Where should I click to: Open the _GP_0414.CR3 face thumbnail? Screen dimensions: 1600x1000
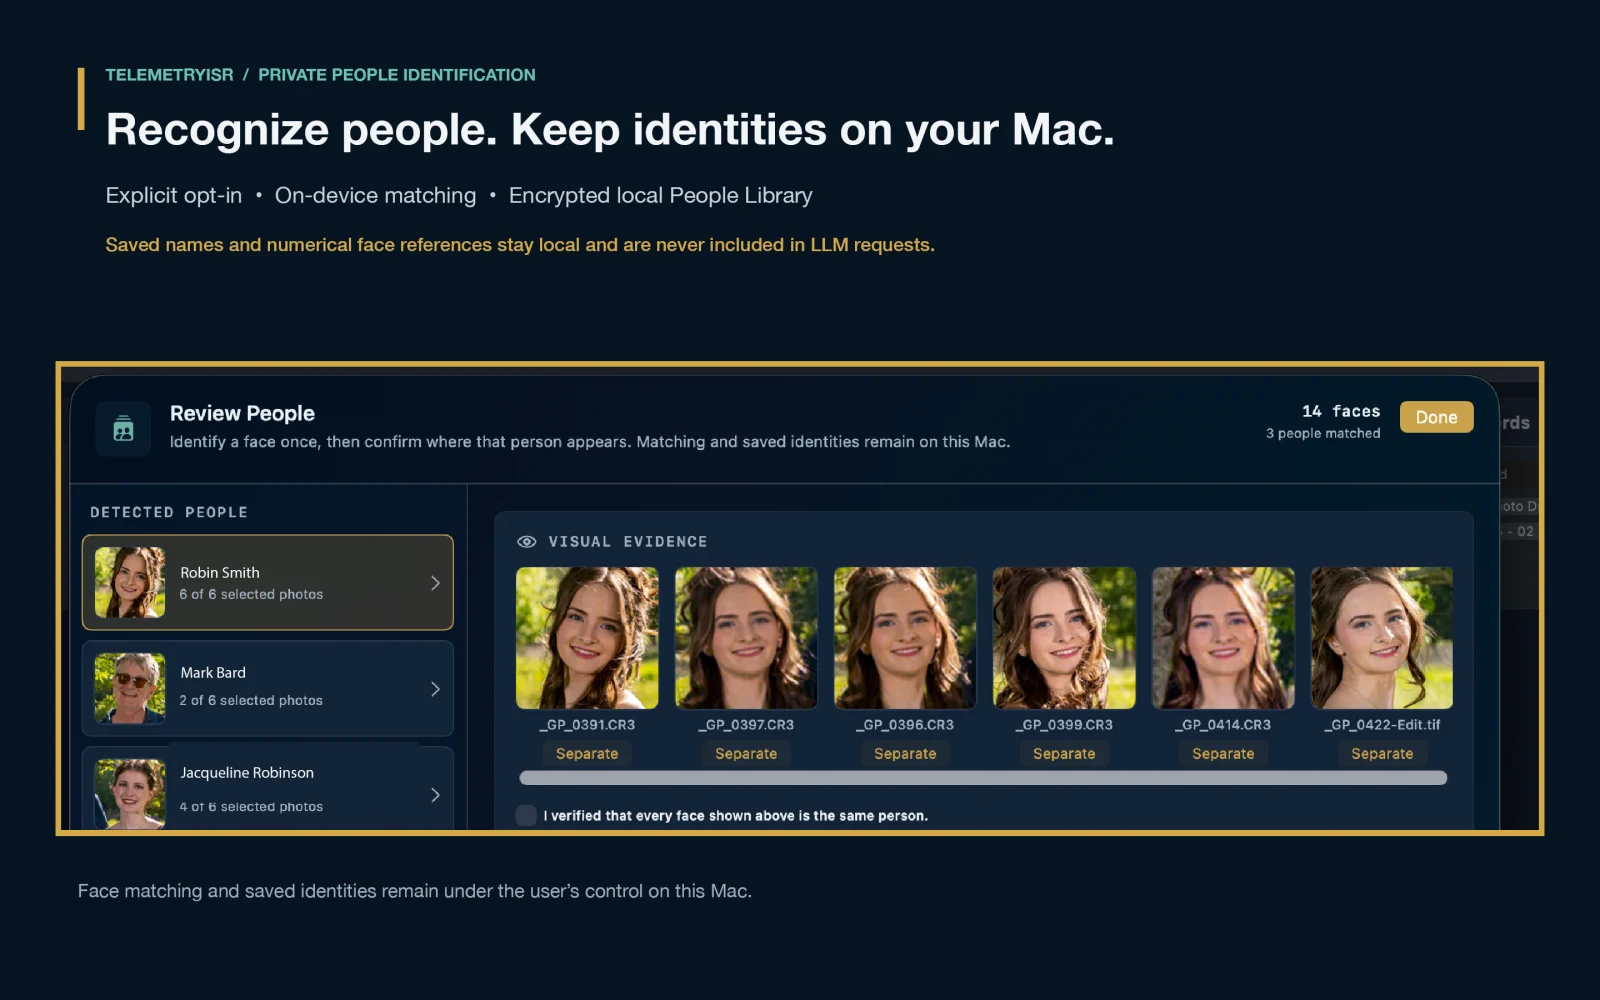[1223, 638]
